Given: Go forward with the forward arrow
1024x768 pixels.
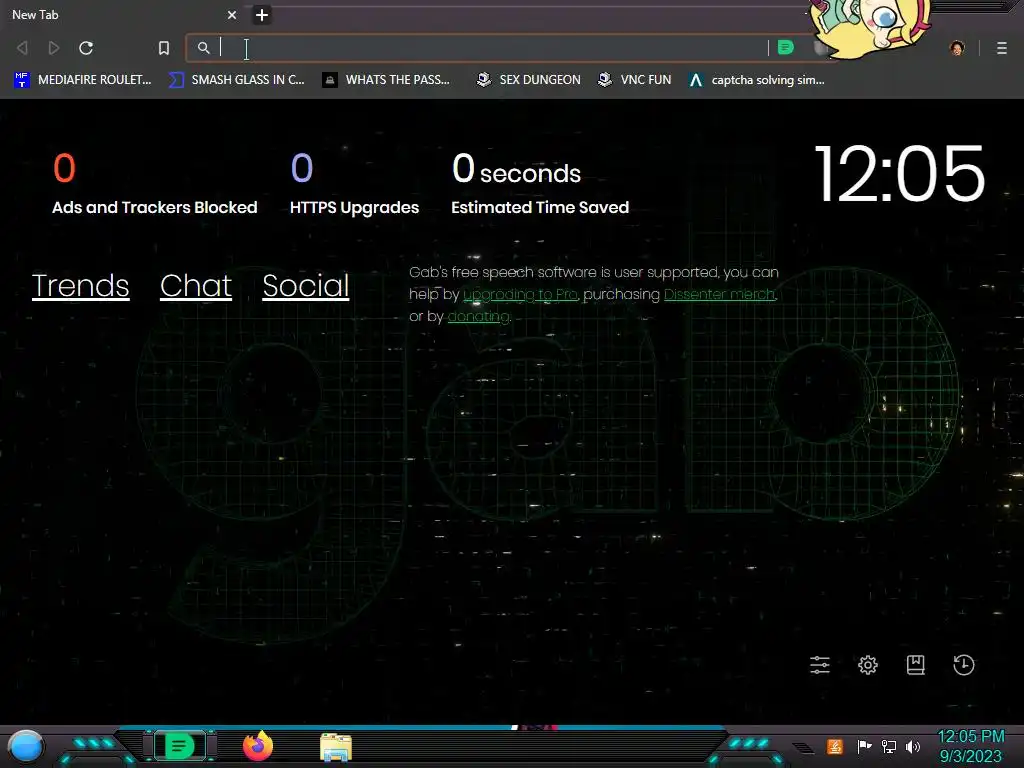Looking at the screenshot, I should tap(54, 48).
